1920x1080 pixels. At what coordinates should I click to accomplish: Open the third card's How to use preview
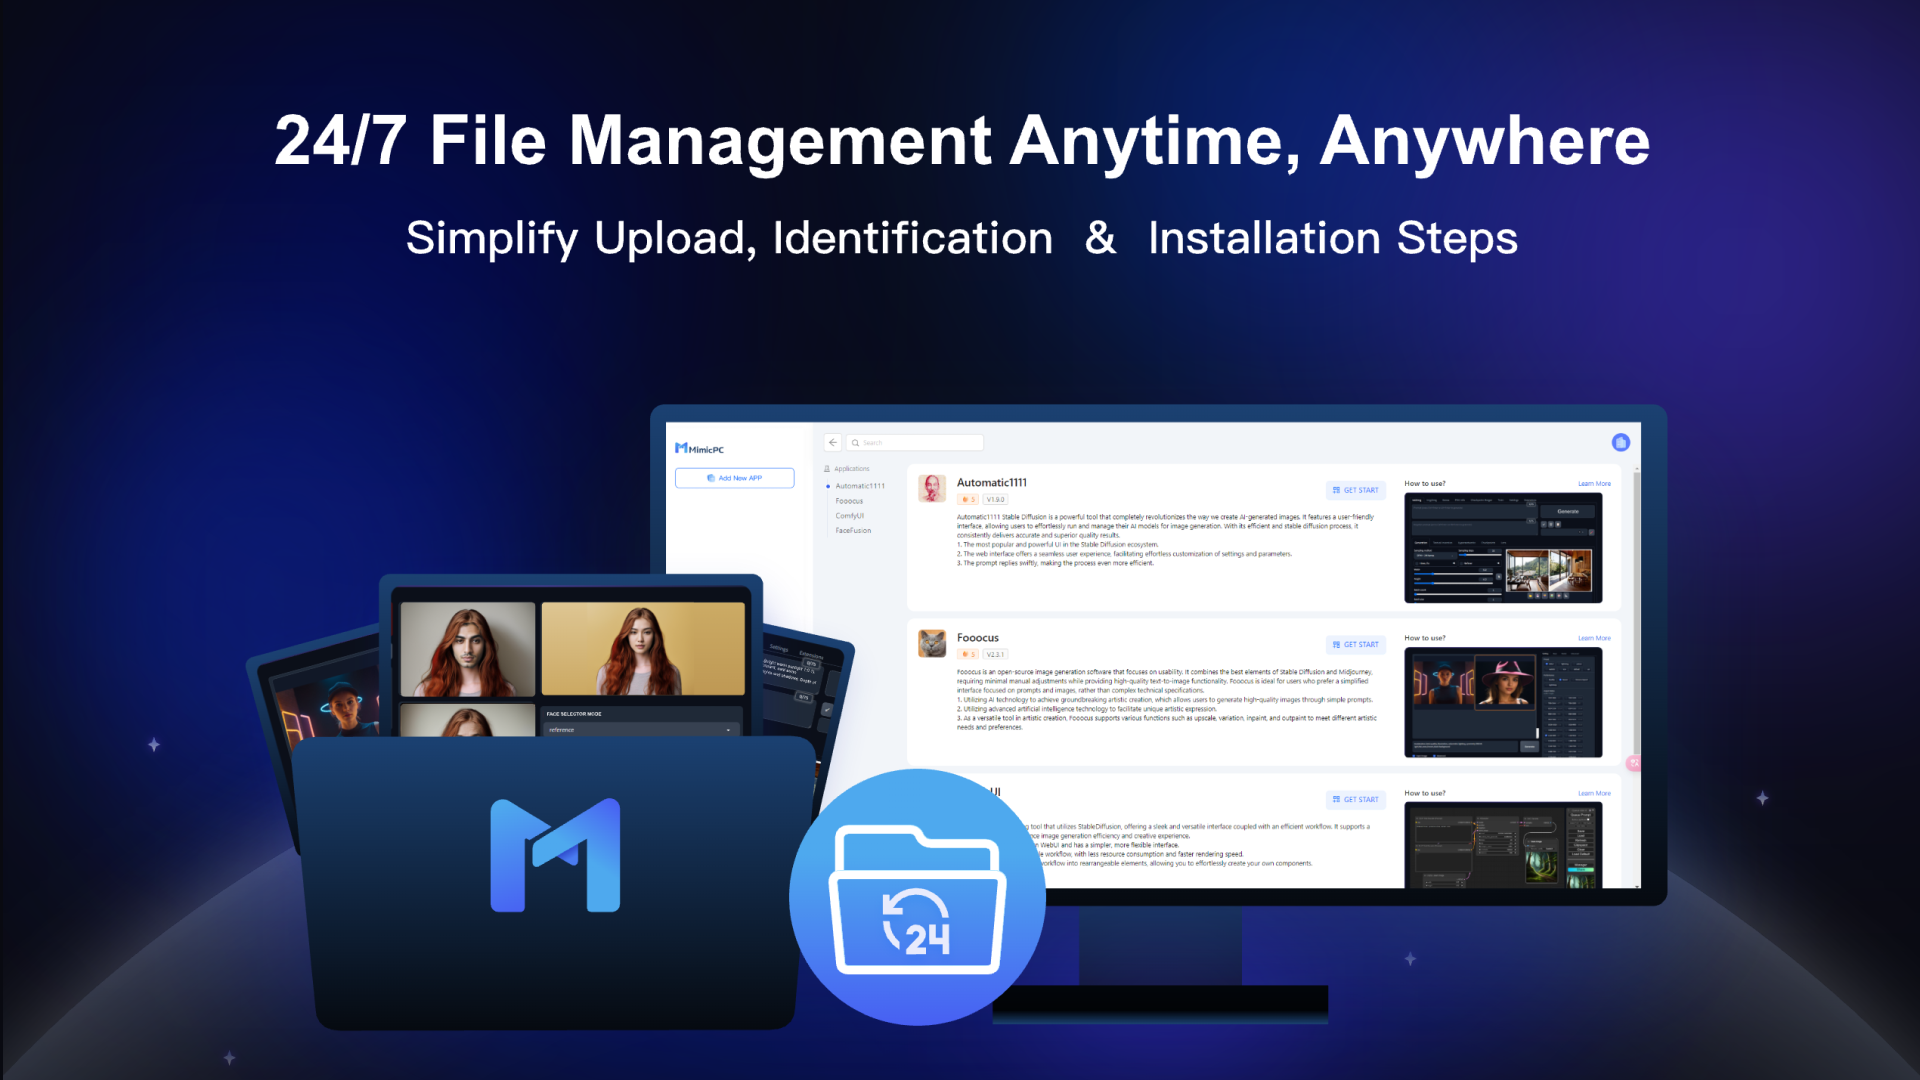click(1503, 845)
